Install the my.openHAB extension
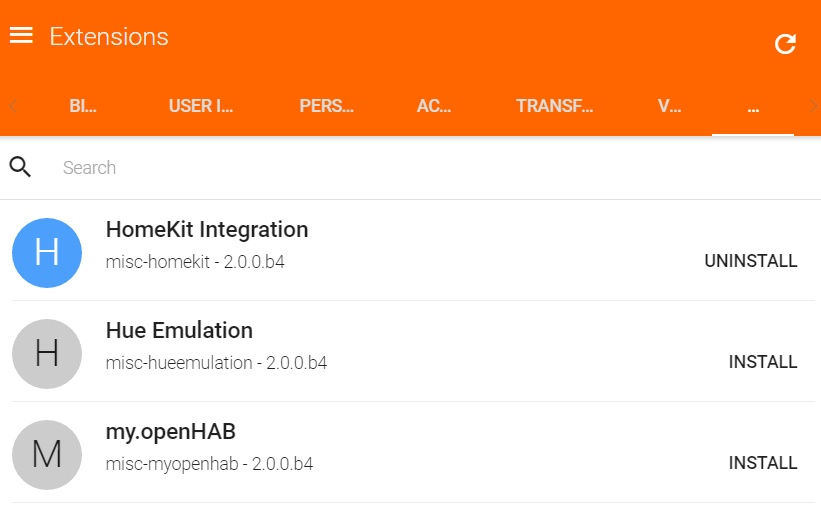821x506 pixels. coord(763,463)
